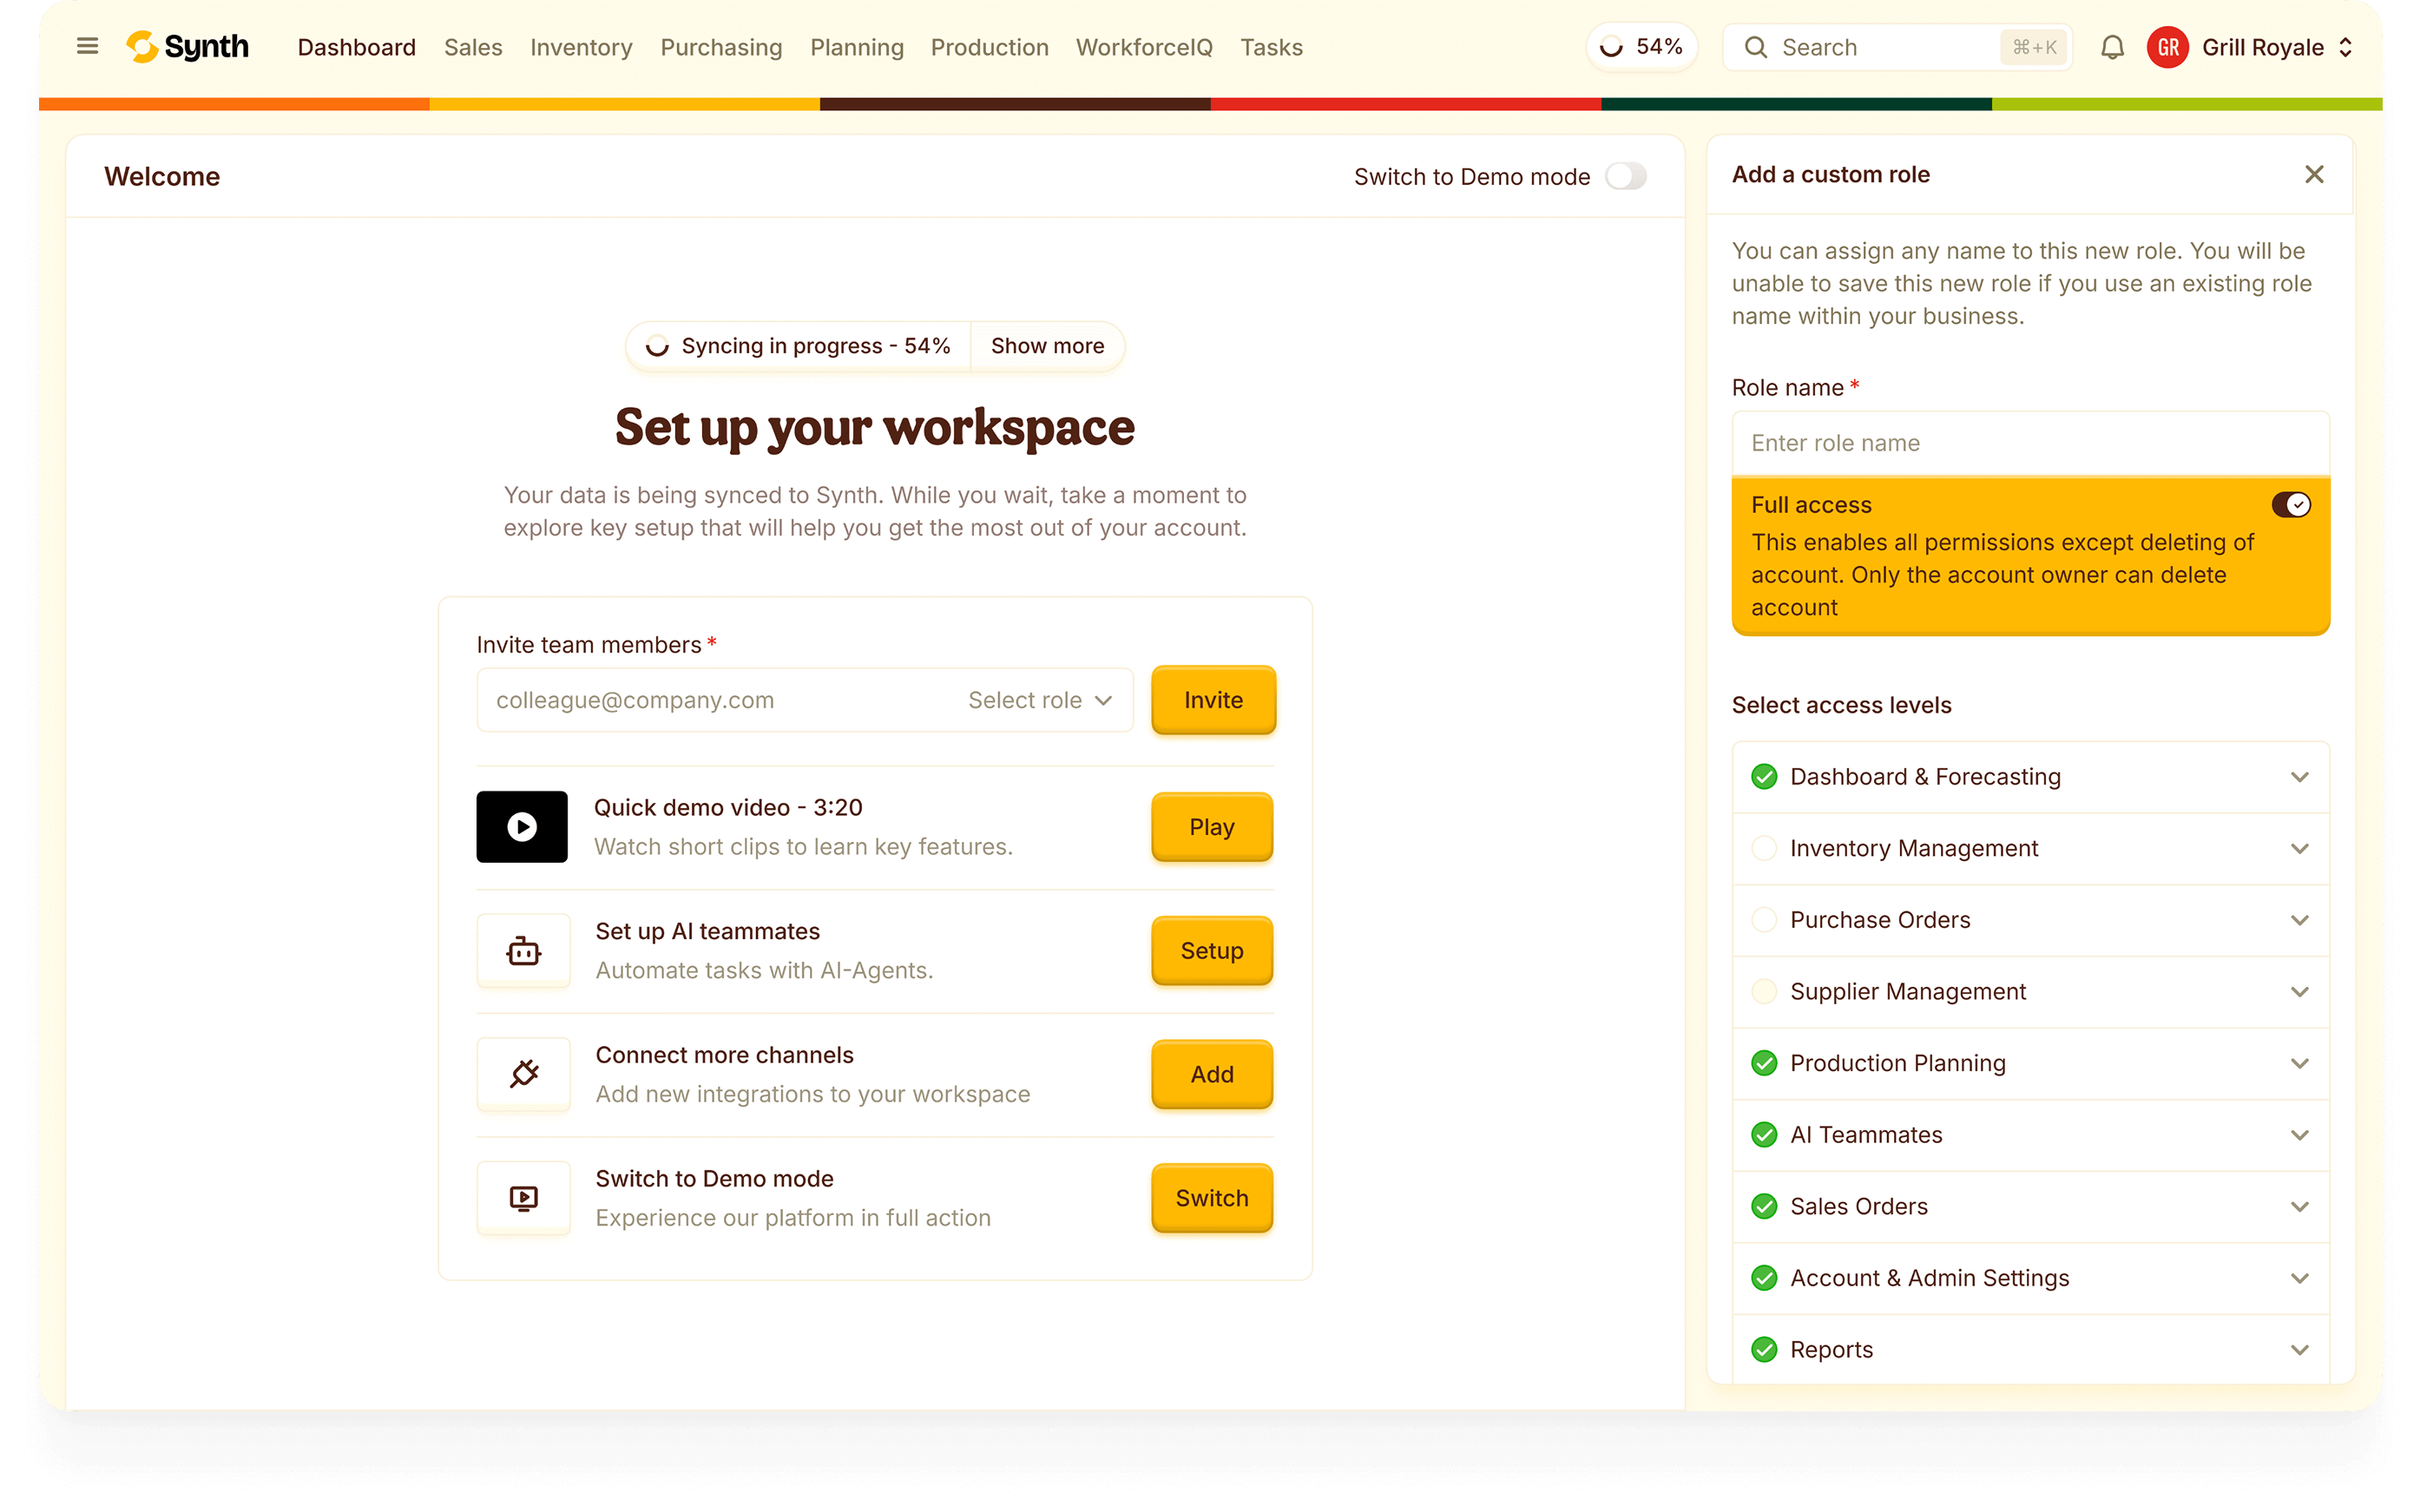Click the quick demo video thumbnail icon

[x=521, y=827]
